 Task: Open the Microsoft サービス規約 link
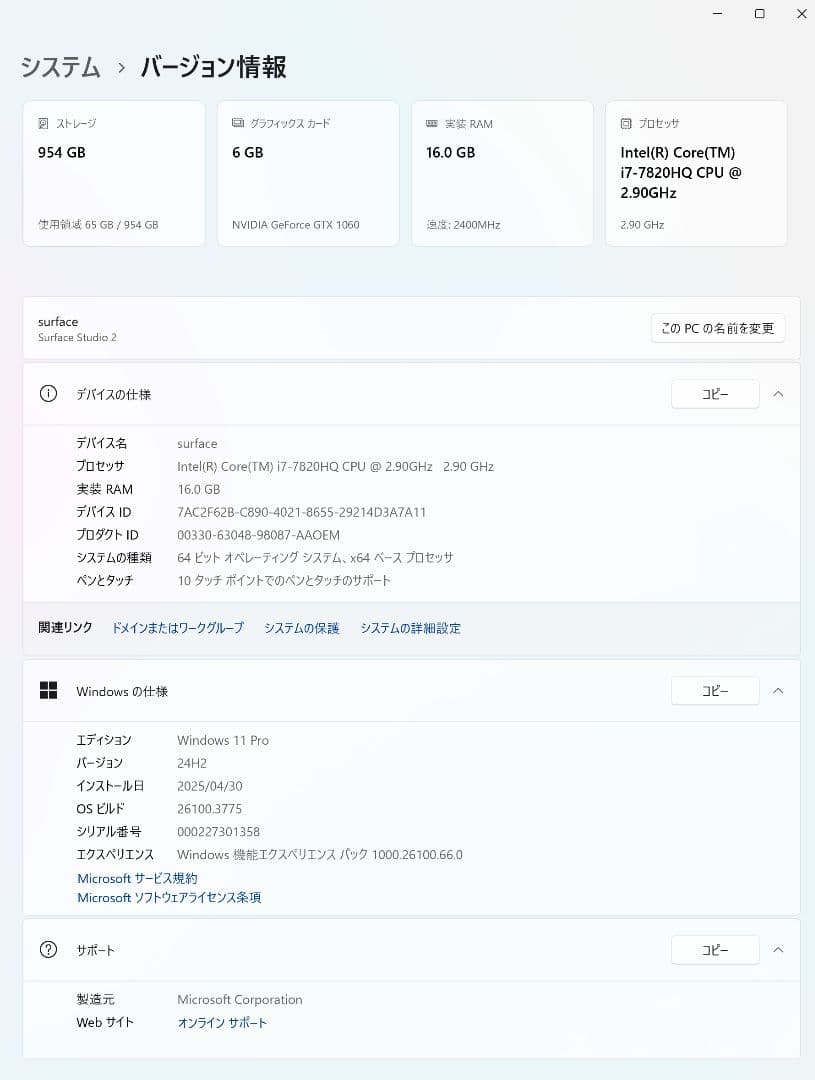tap(137, 878)
